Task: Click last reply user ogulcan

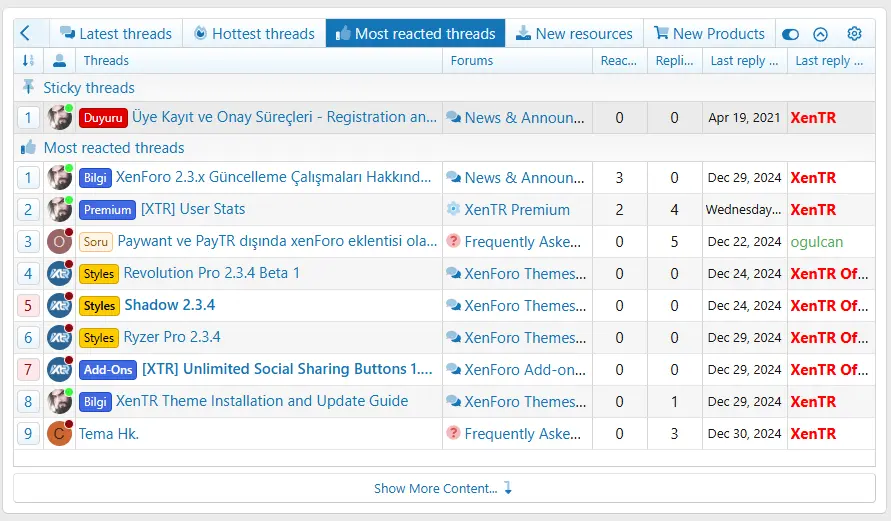Action: tap(817, 241)
